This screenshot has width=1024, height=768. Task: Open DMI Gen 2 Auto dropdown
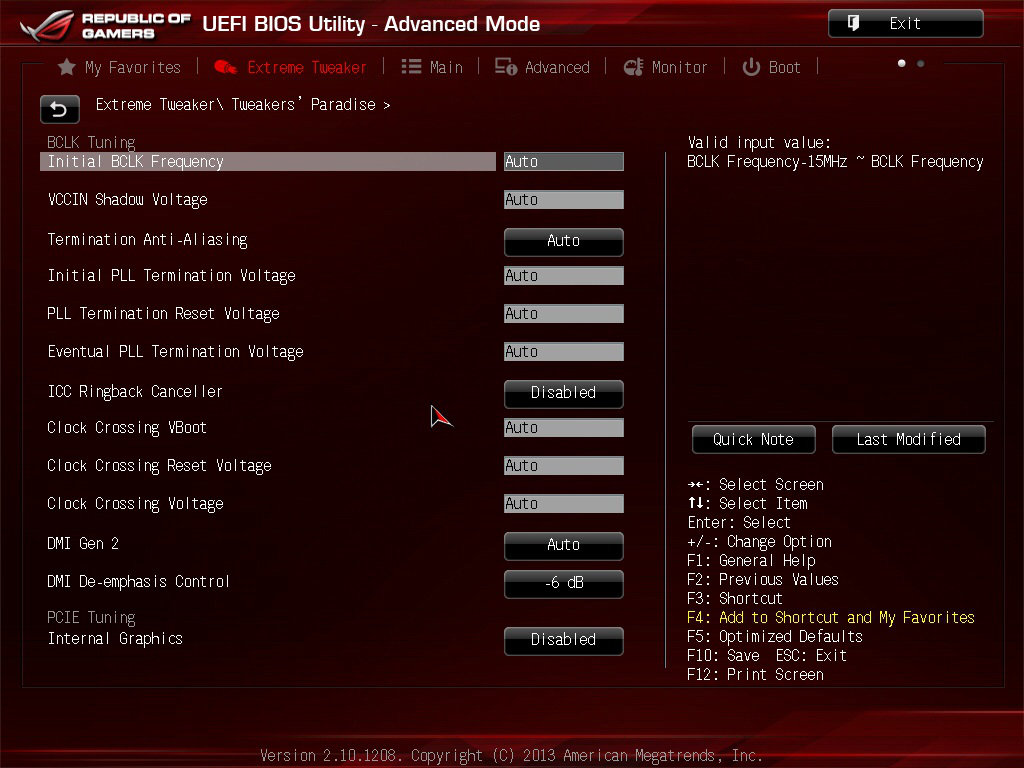564,545
